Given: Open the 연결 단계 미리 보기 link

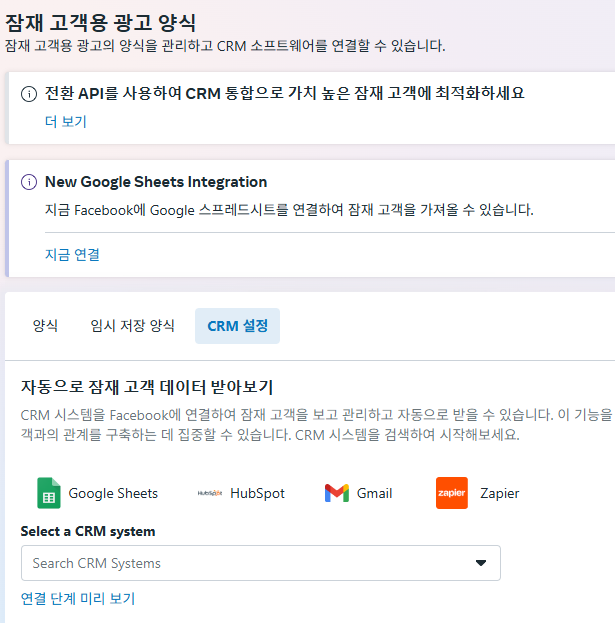Looking at the screenshot, I should (78, 598).
